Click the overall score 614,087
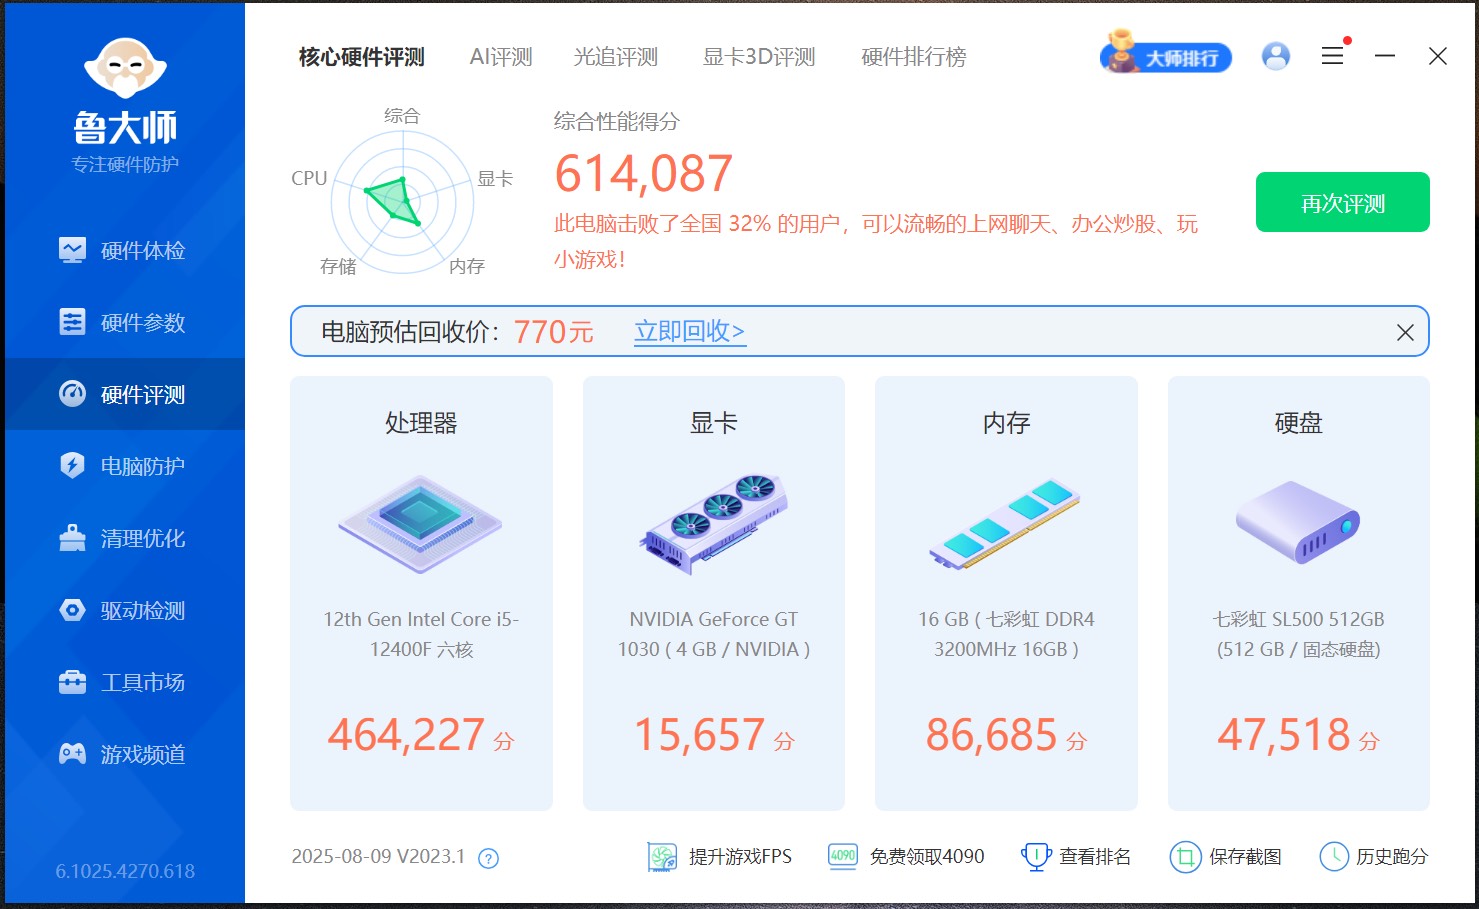The width and height of the screenshot is (1479, 909). click(644, 174)
